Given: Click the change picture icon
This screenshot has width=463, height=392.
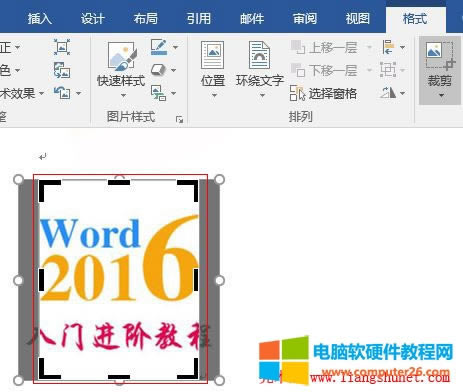Looking at the screenshot, I should (x=62, y=70).
